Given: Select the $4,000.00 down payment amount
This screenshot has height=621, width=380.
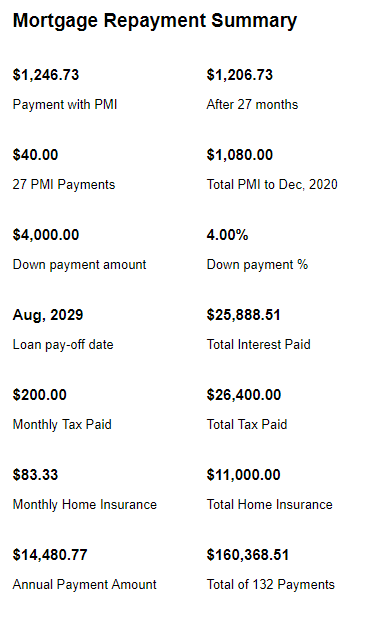Looking at the screenshot, I should tap(46, 235).
